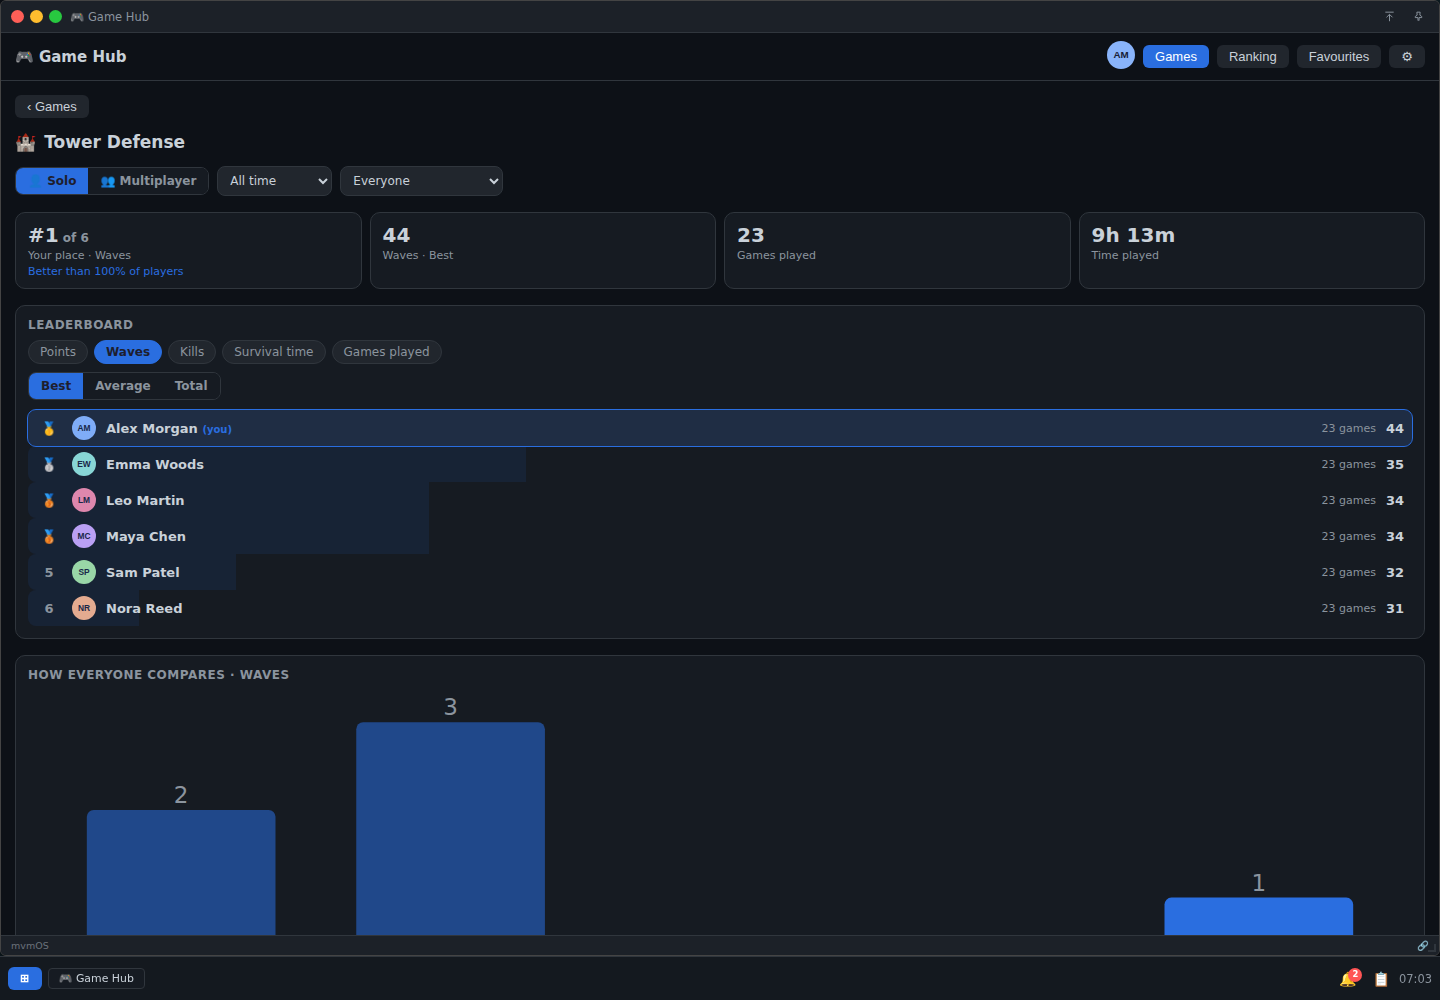Select the Survival time metric
This screenshot has width=1440, height=1000.
(x=274, y=352)
